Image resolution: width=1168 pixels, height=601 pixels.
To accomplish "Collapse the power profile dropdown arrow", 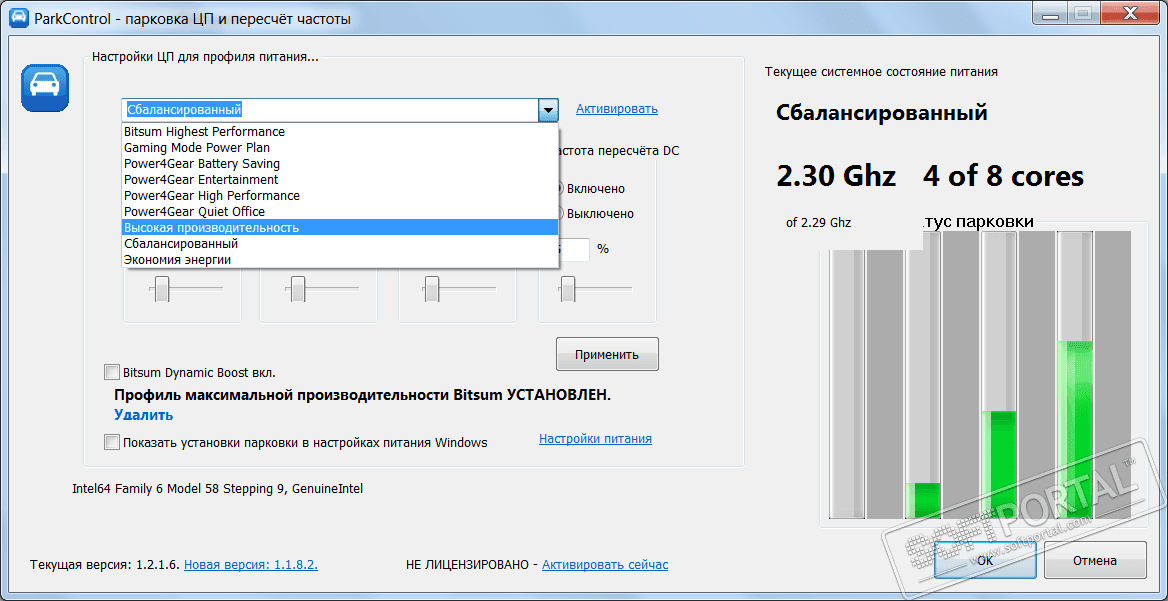I will [548, 110].
